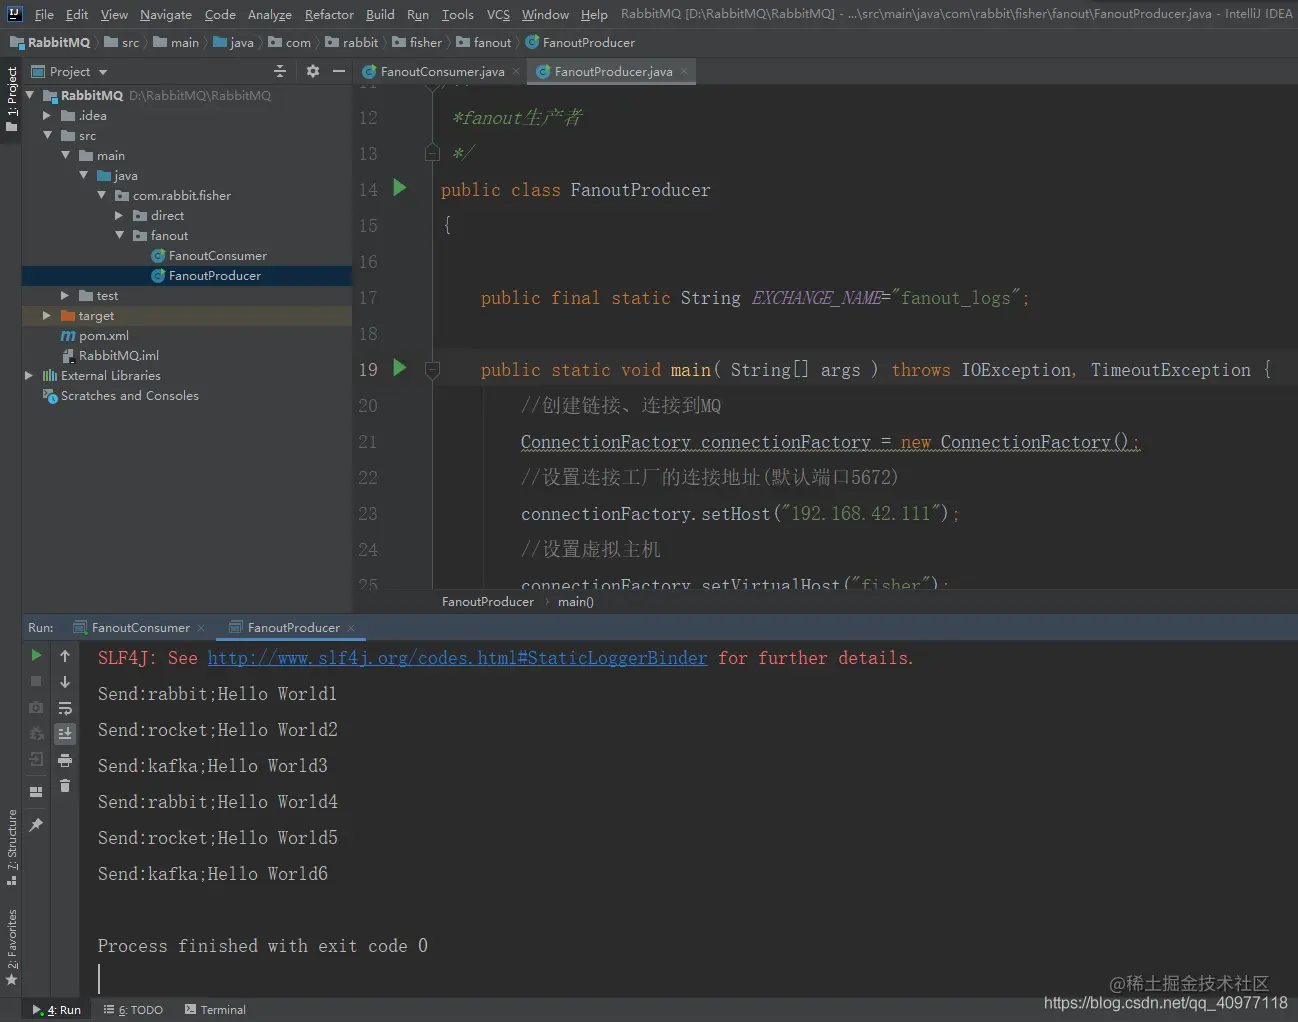This screenshot has height=1022, width=1298.
Task: Toggle scroll to end of console
Action: tap(65, 733)
